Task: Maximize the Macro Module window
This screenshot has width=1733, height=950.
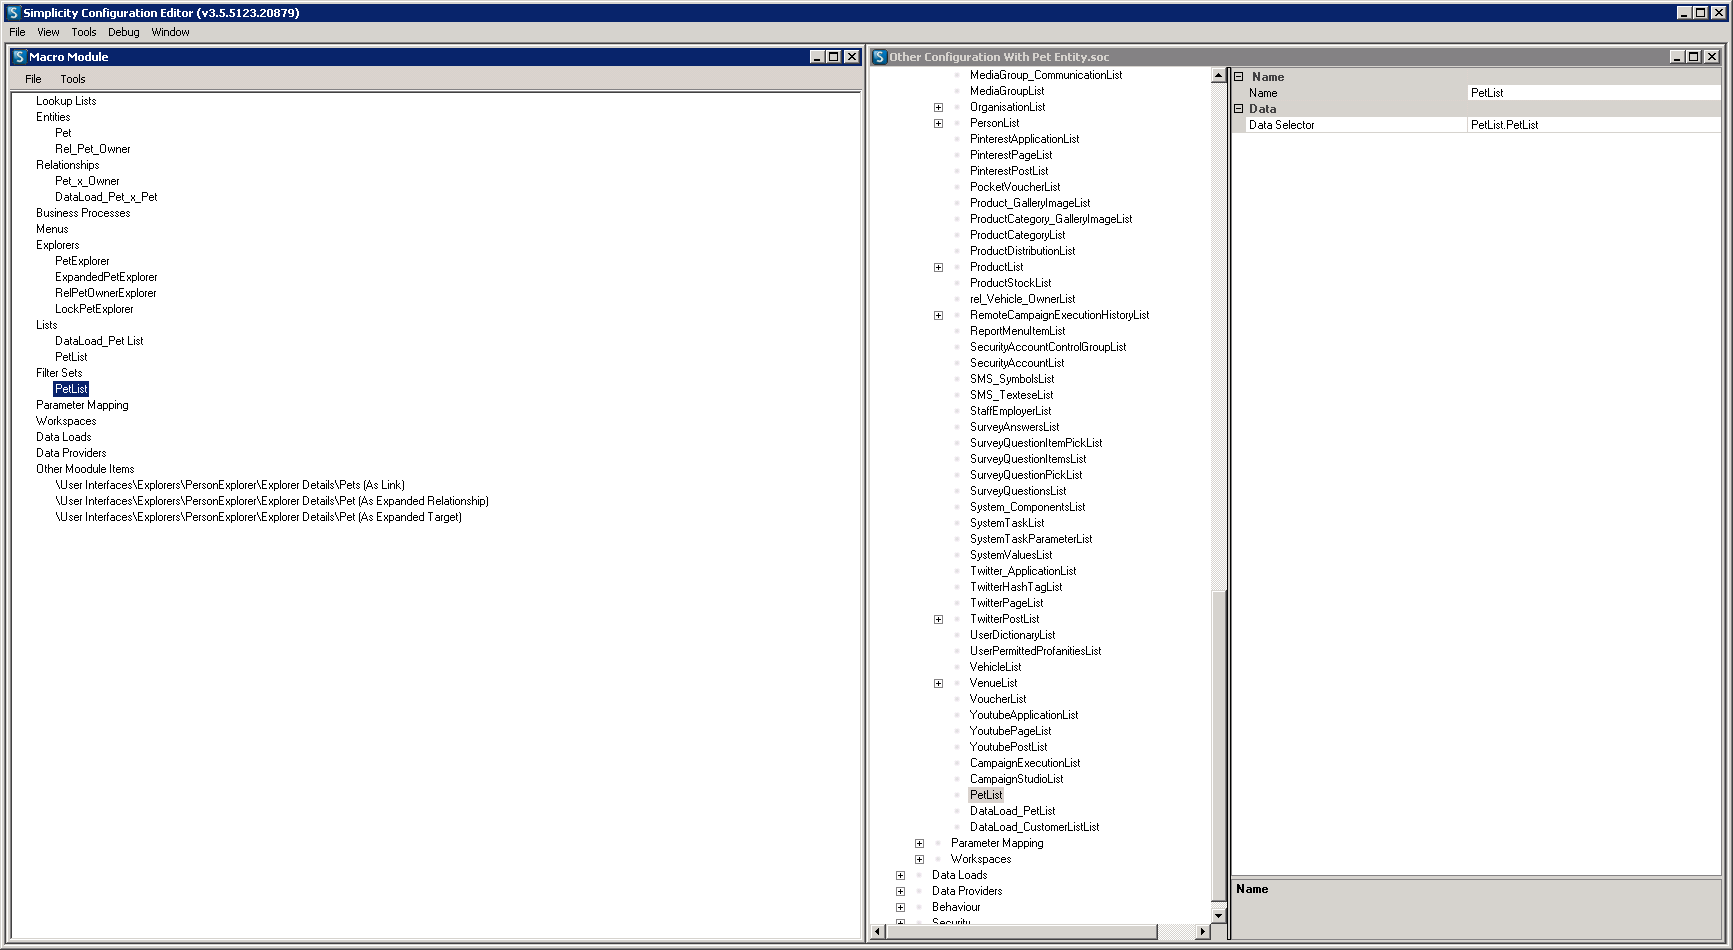Action: click(834, 57)
